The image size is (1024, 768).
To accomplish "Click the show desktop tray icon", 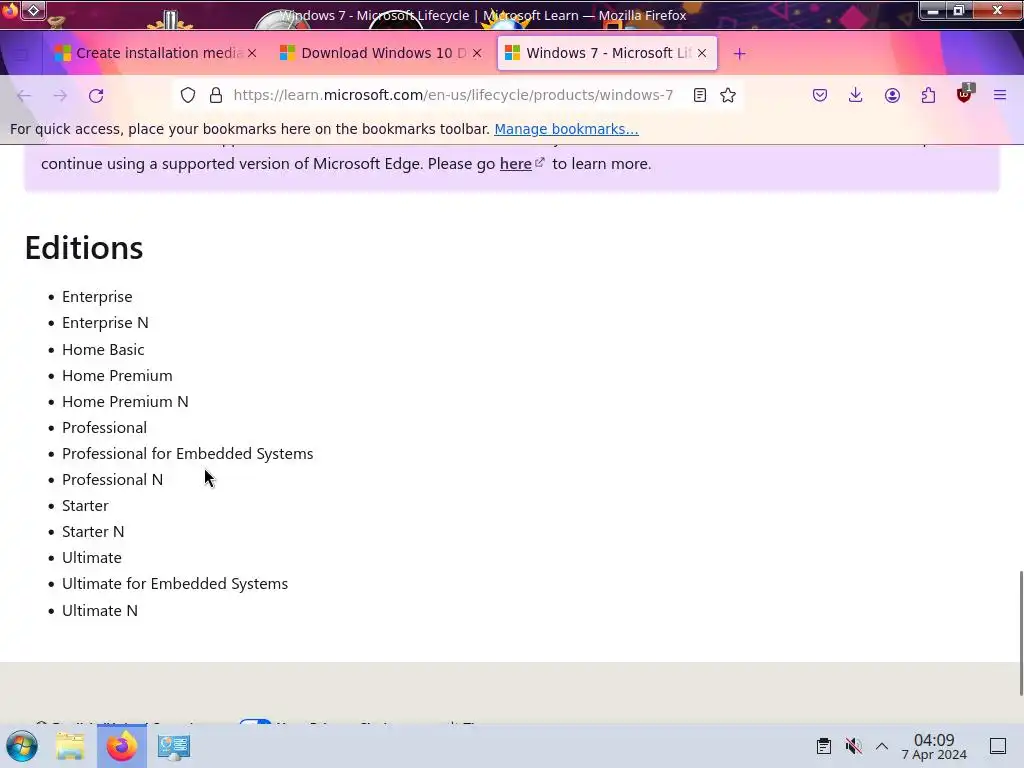I will pos(998,746).
